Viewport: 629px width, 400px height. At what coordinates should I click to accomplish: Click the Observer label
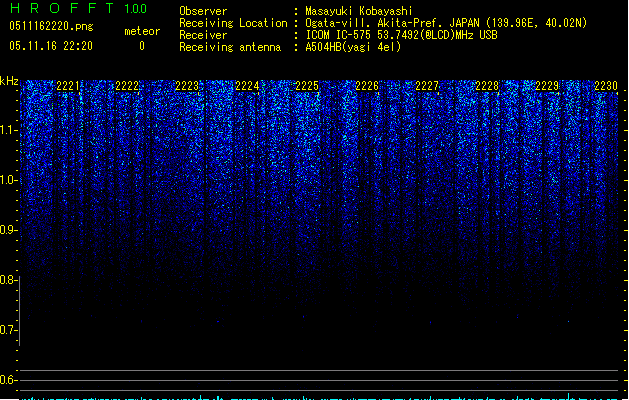(203, 11)
